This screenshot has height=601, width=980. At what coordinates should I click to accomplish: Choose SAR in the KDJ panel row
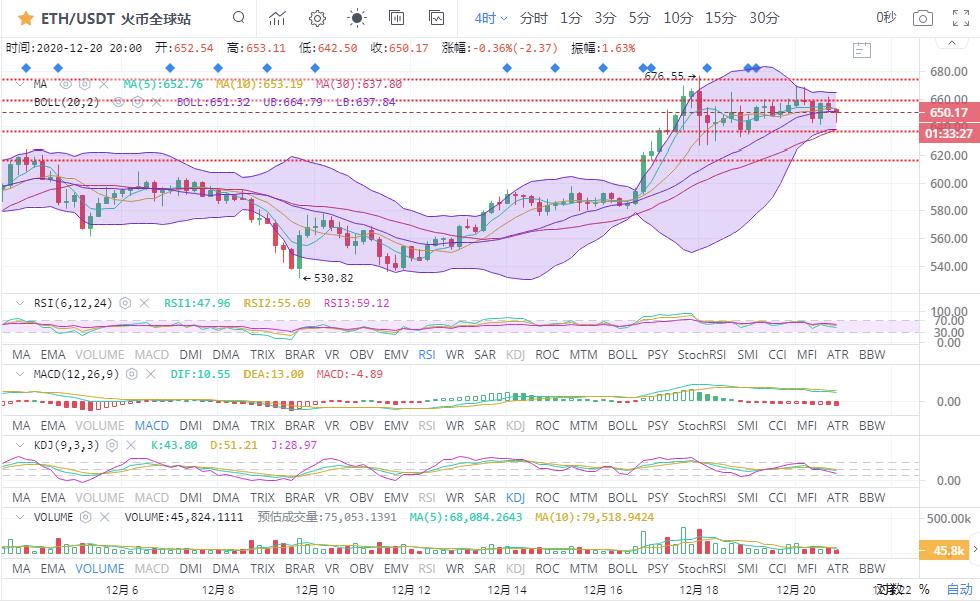485,498
